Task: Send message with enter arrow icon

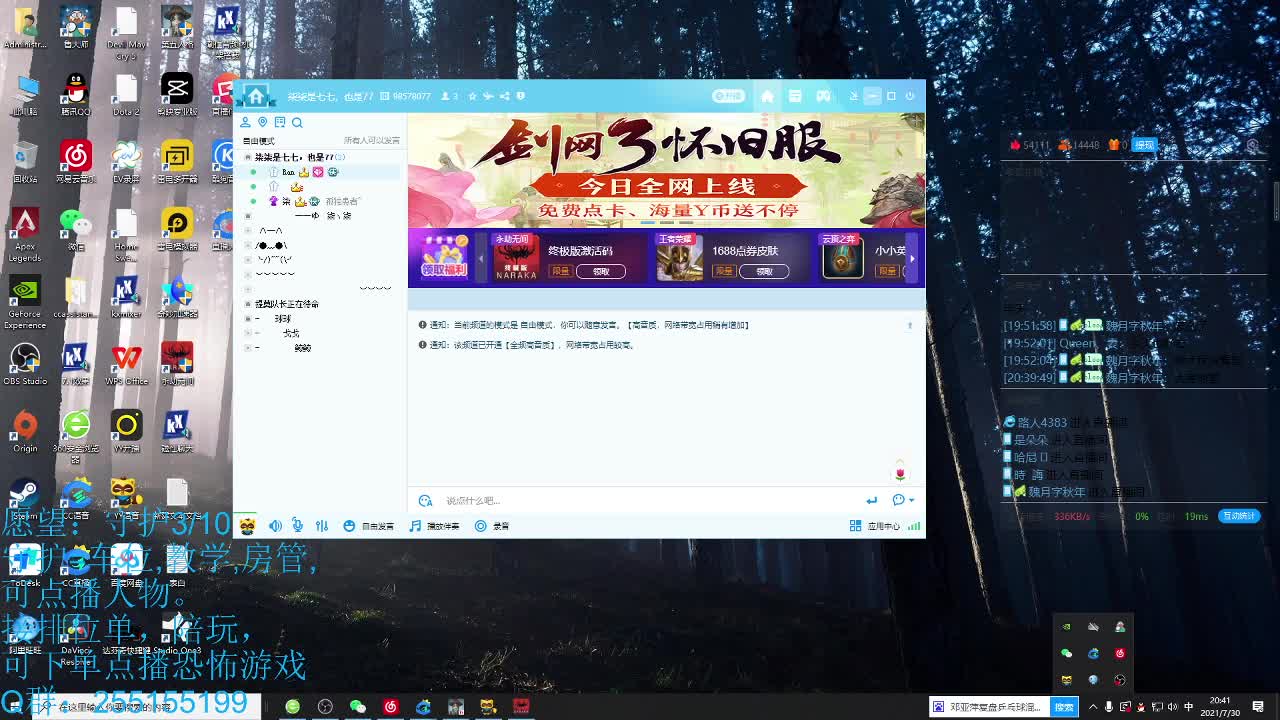Action: pyautogui.click(x=871, y=500)
